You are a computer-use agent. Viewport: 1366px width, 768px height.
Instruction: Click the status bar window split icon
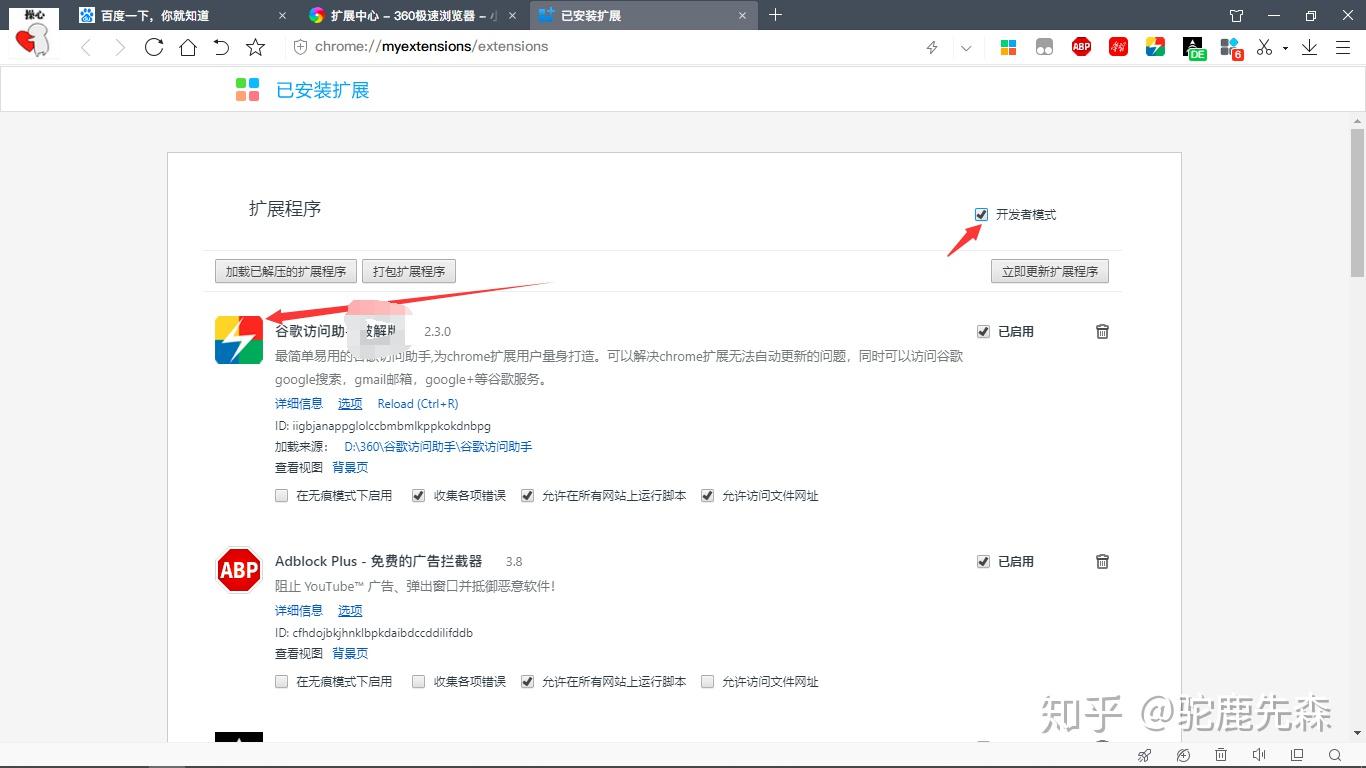[x=1297, y=755]
